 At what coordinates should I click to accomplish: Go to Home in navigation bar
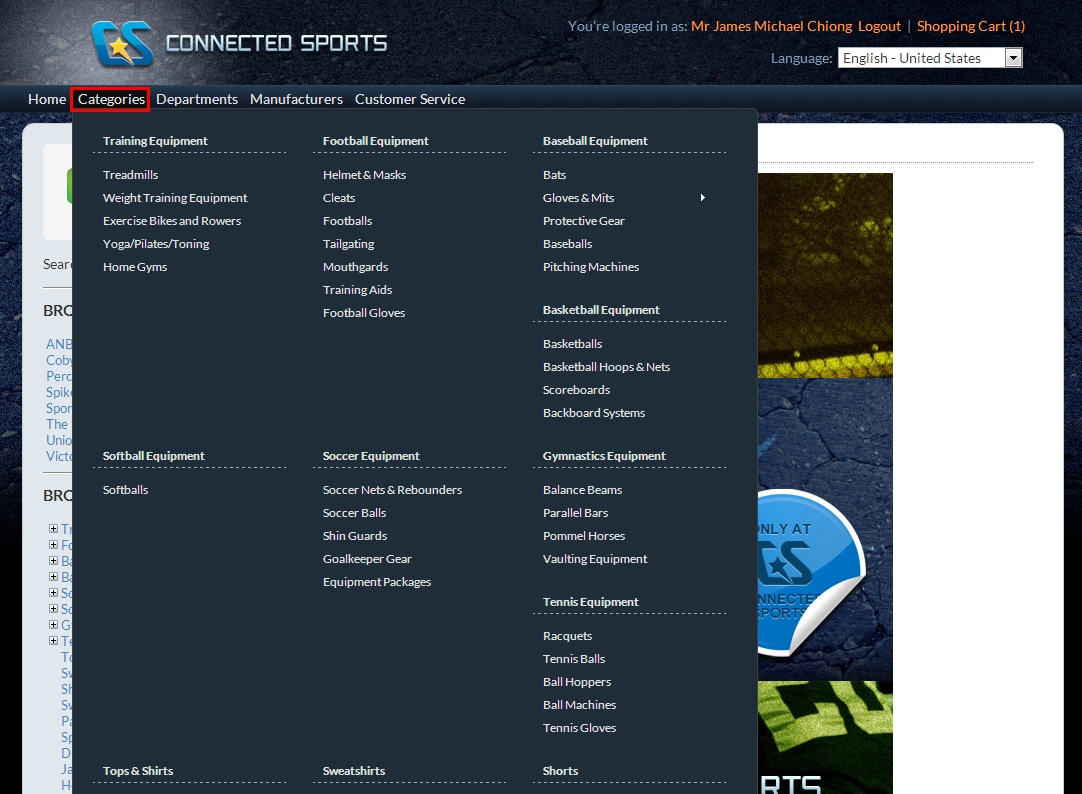[x=47, y=99]
